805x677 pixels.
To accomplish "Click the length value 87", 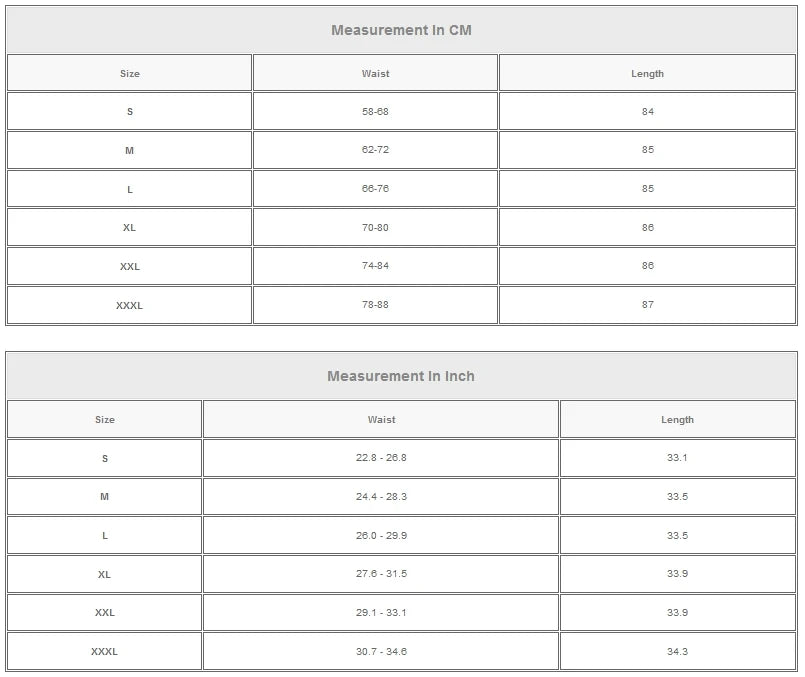I will (647, 305).
